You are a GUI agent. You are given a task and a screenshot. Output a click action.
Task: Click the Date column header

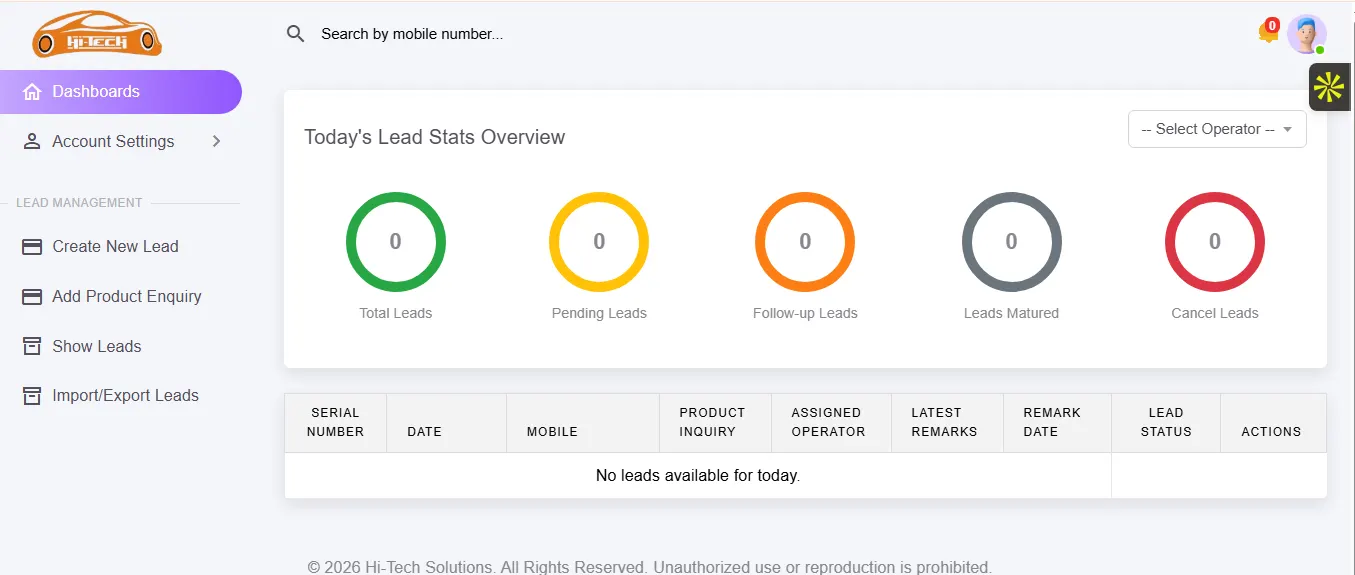tap(446, 422)
